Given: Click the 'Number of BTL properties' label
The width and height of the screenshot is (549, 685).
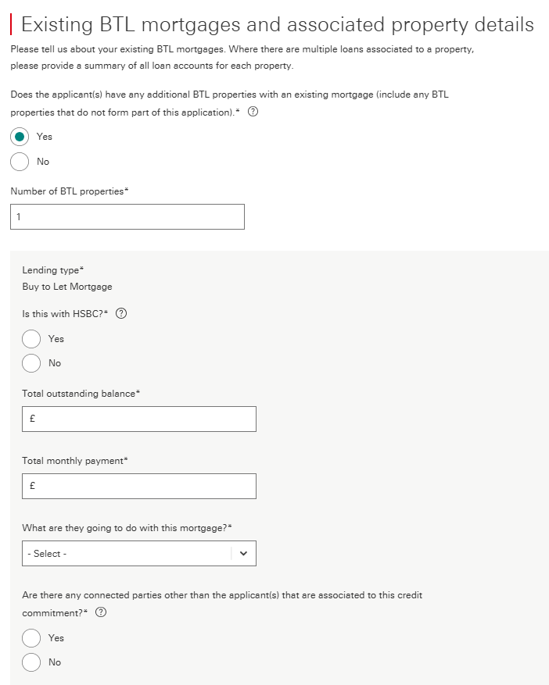Looking at the screenshot, I should 69,191.
